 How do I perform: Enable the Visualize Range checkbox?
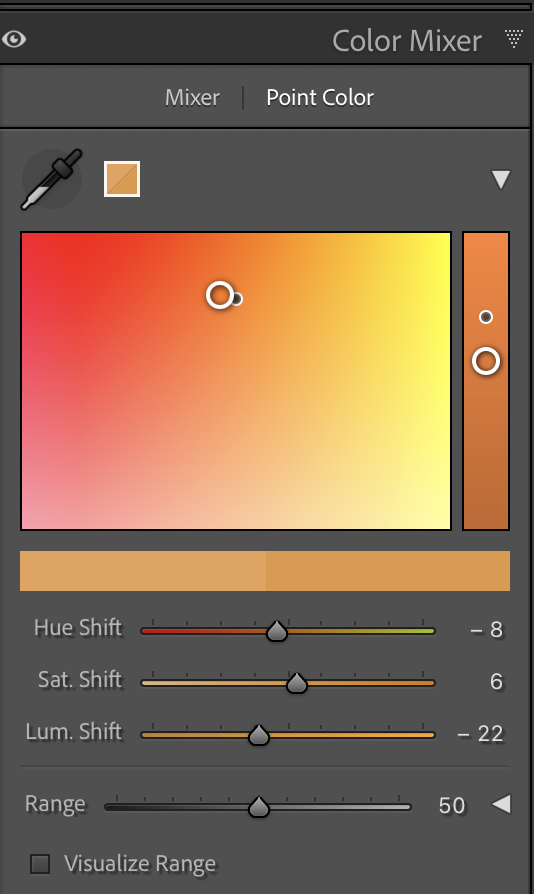(x=40, y=864)
